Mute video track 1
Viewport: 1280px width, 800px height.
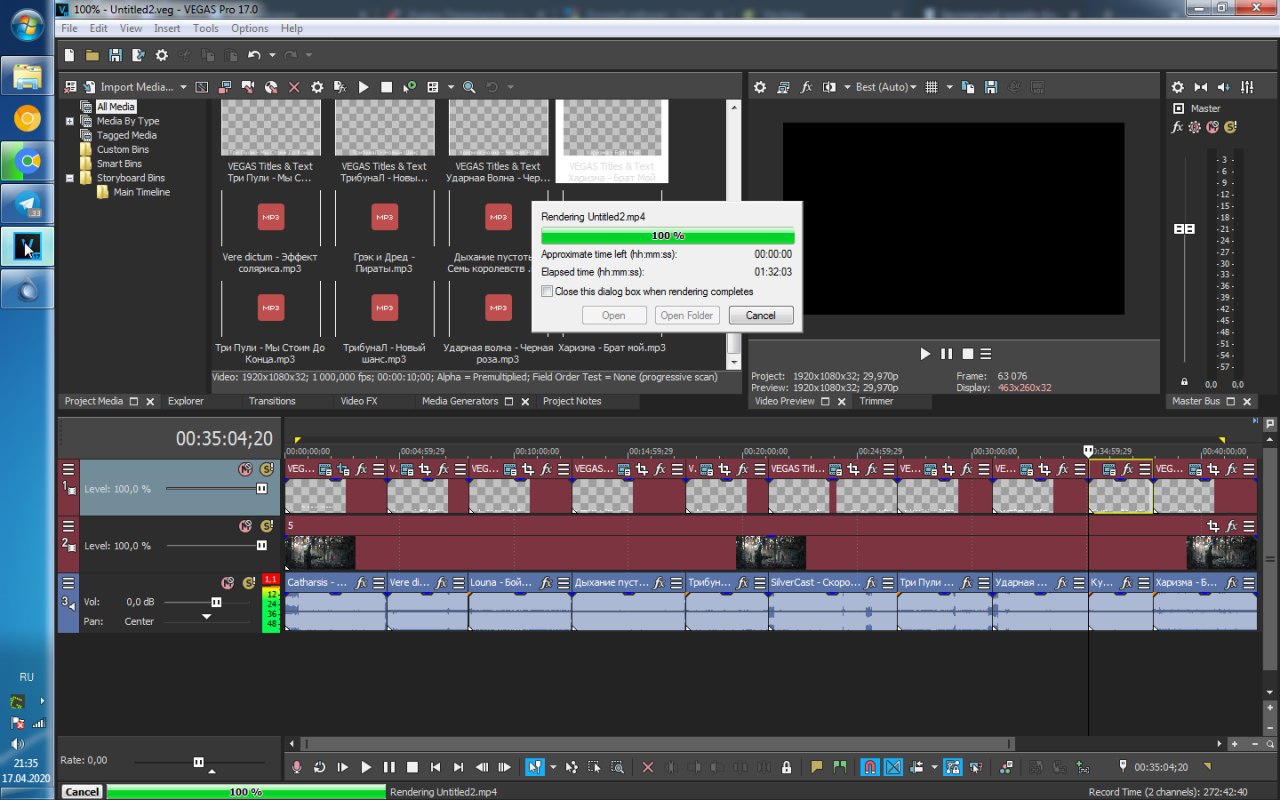pyautogui.click(x=245, y=469)
